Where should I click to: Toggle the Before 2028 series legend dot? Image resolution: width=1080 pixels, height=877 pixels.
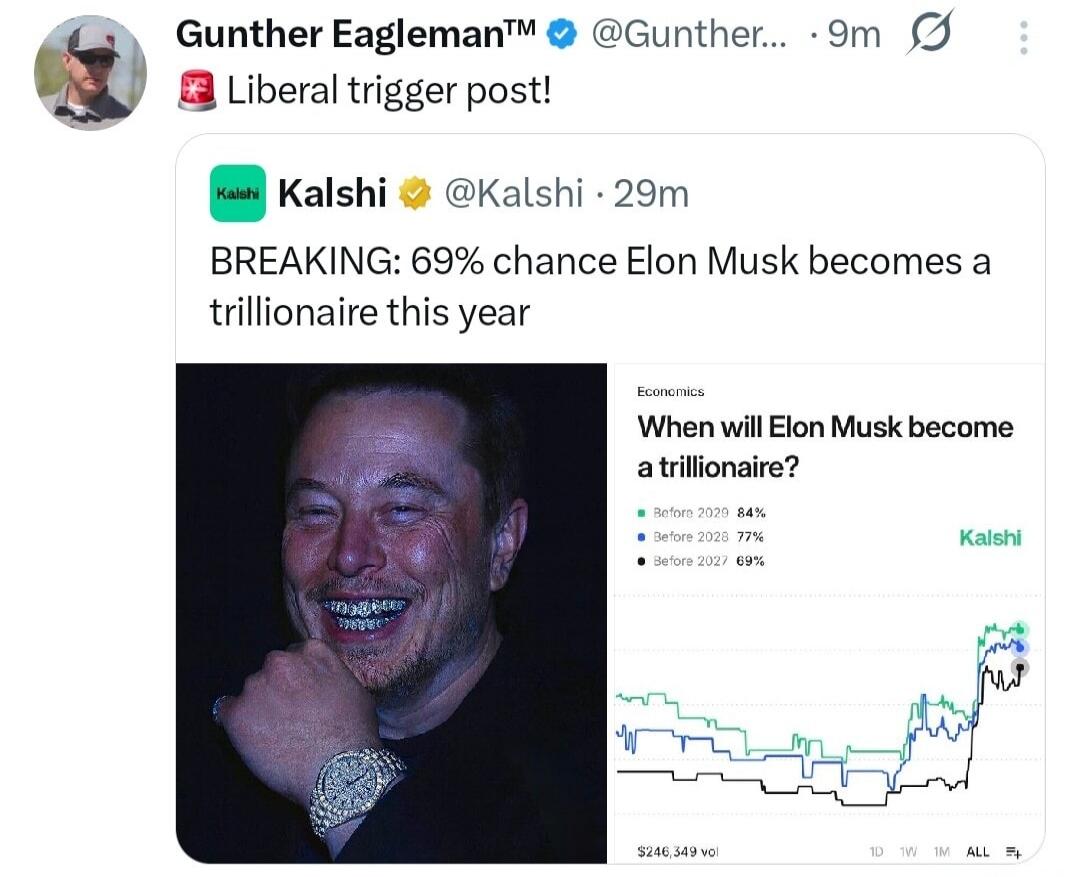click(640, 537)
